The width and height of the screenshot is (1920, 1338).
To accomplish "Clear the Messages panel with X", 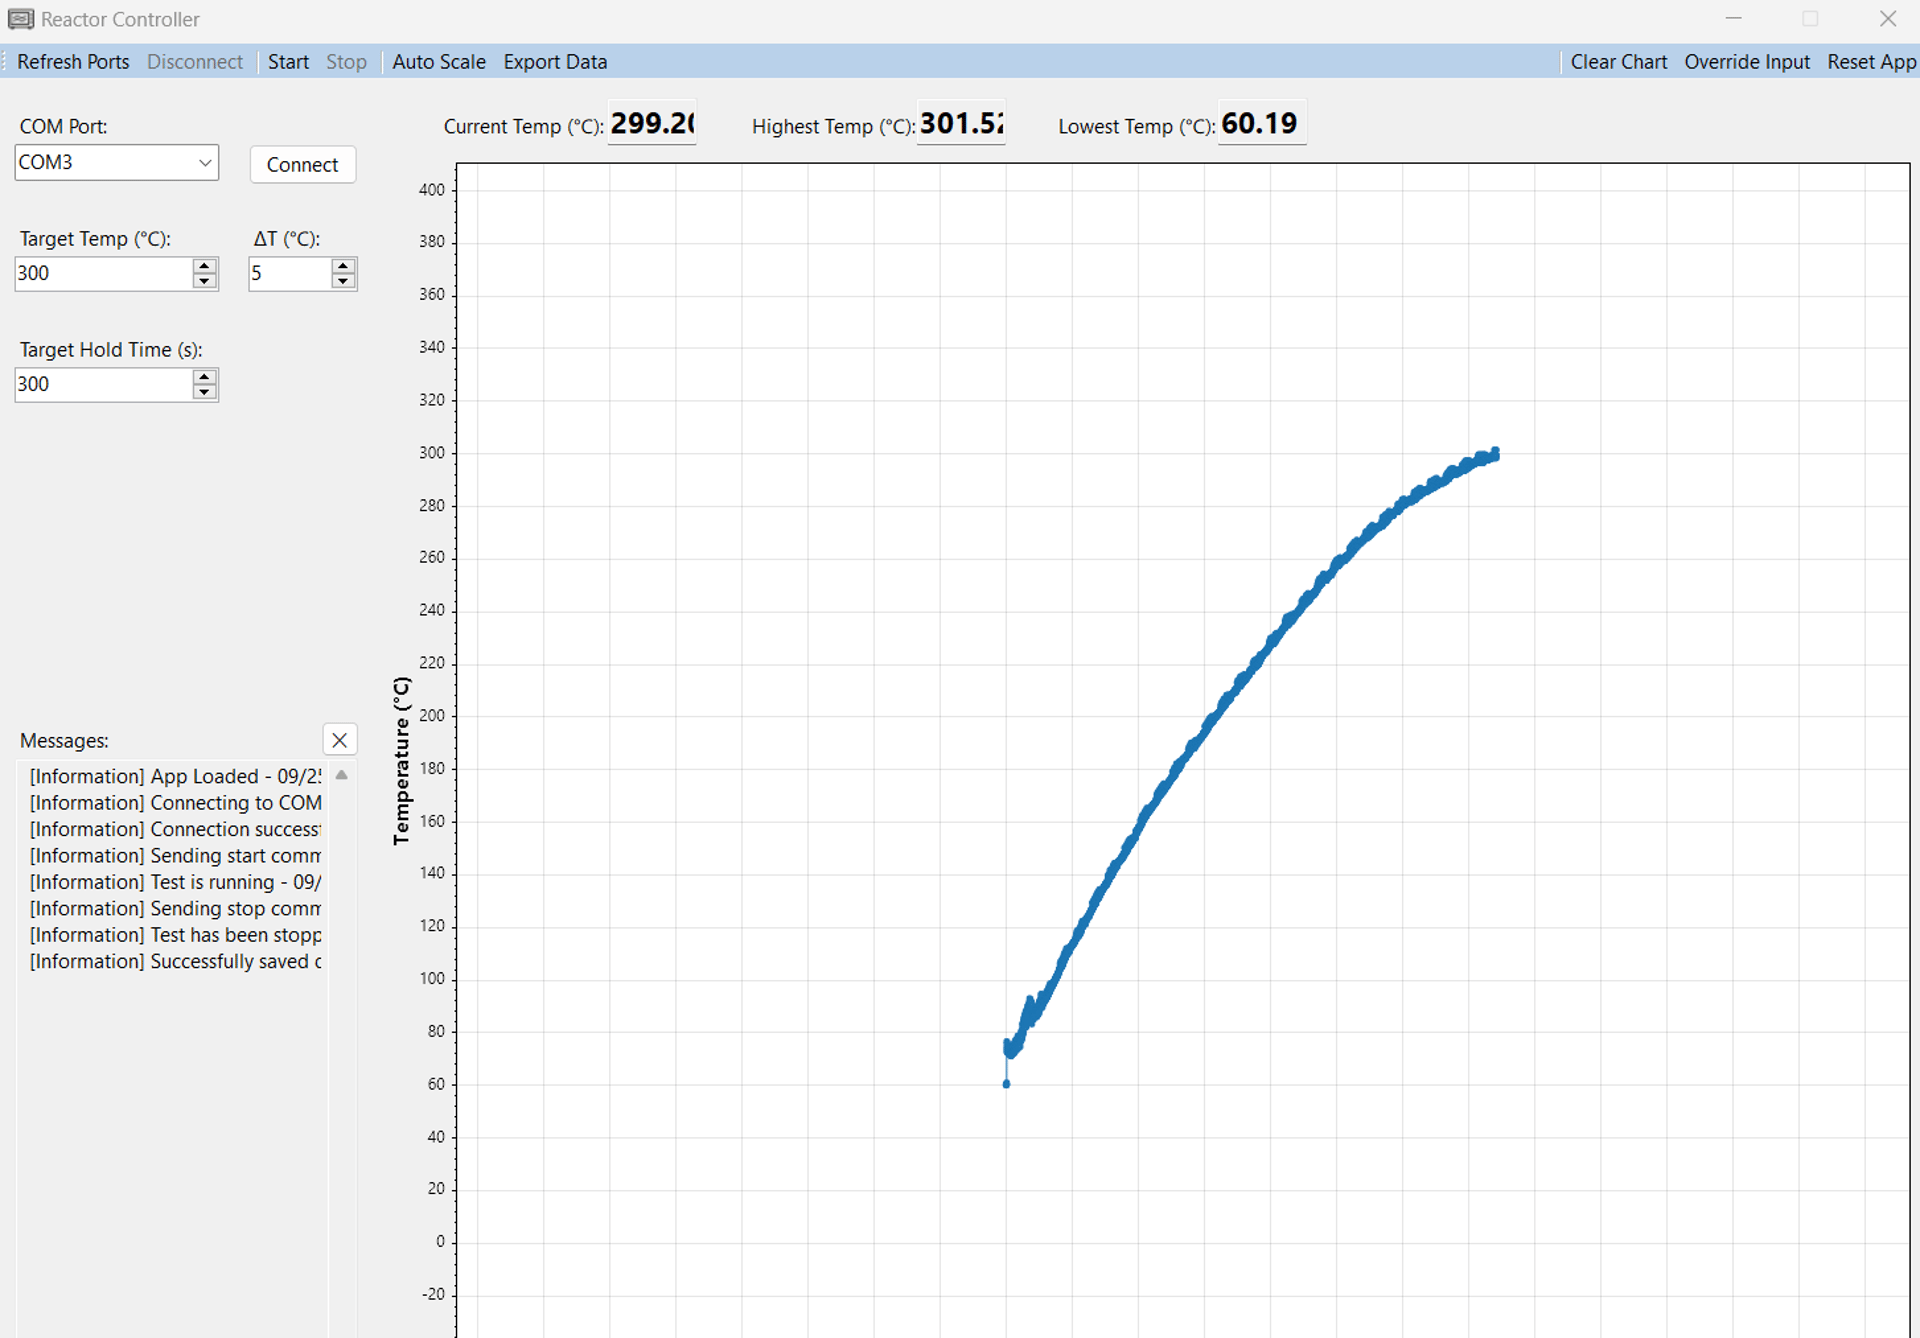I will [340, 740].
